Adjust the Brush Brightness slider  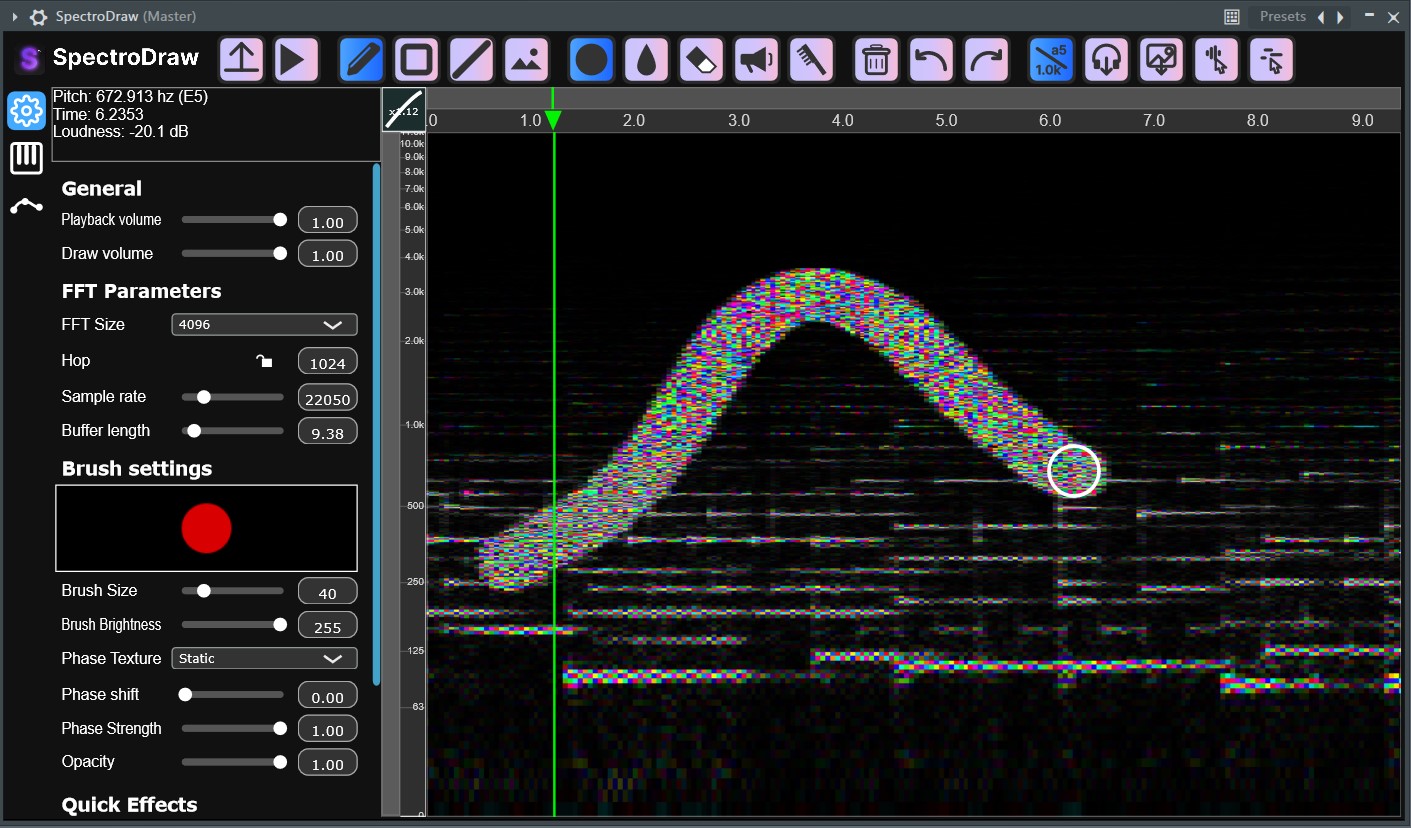click(233, 625)
